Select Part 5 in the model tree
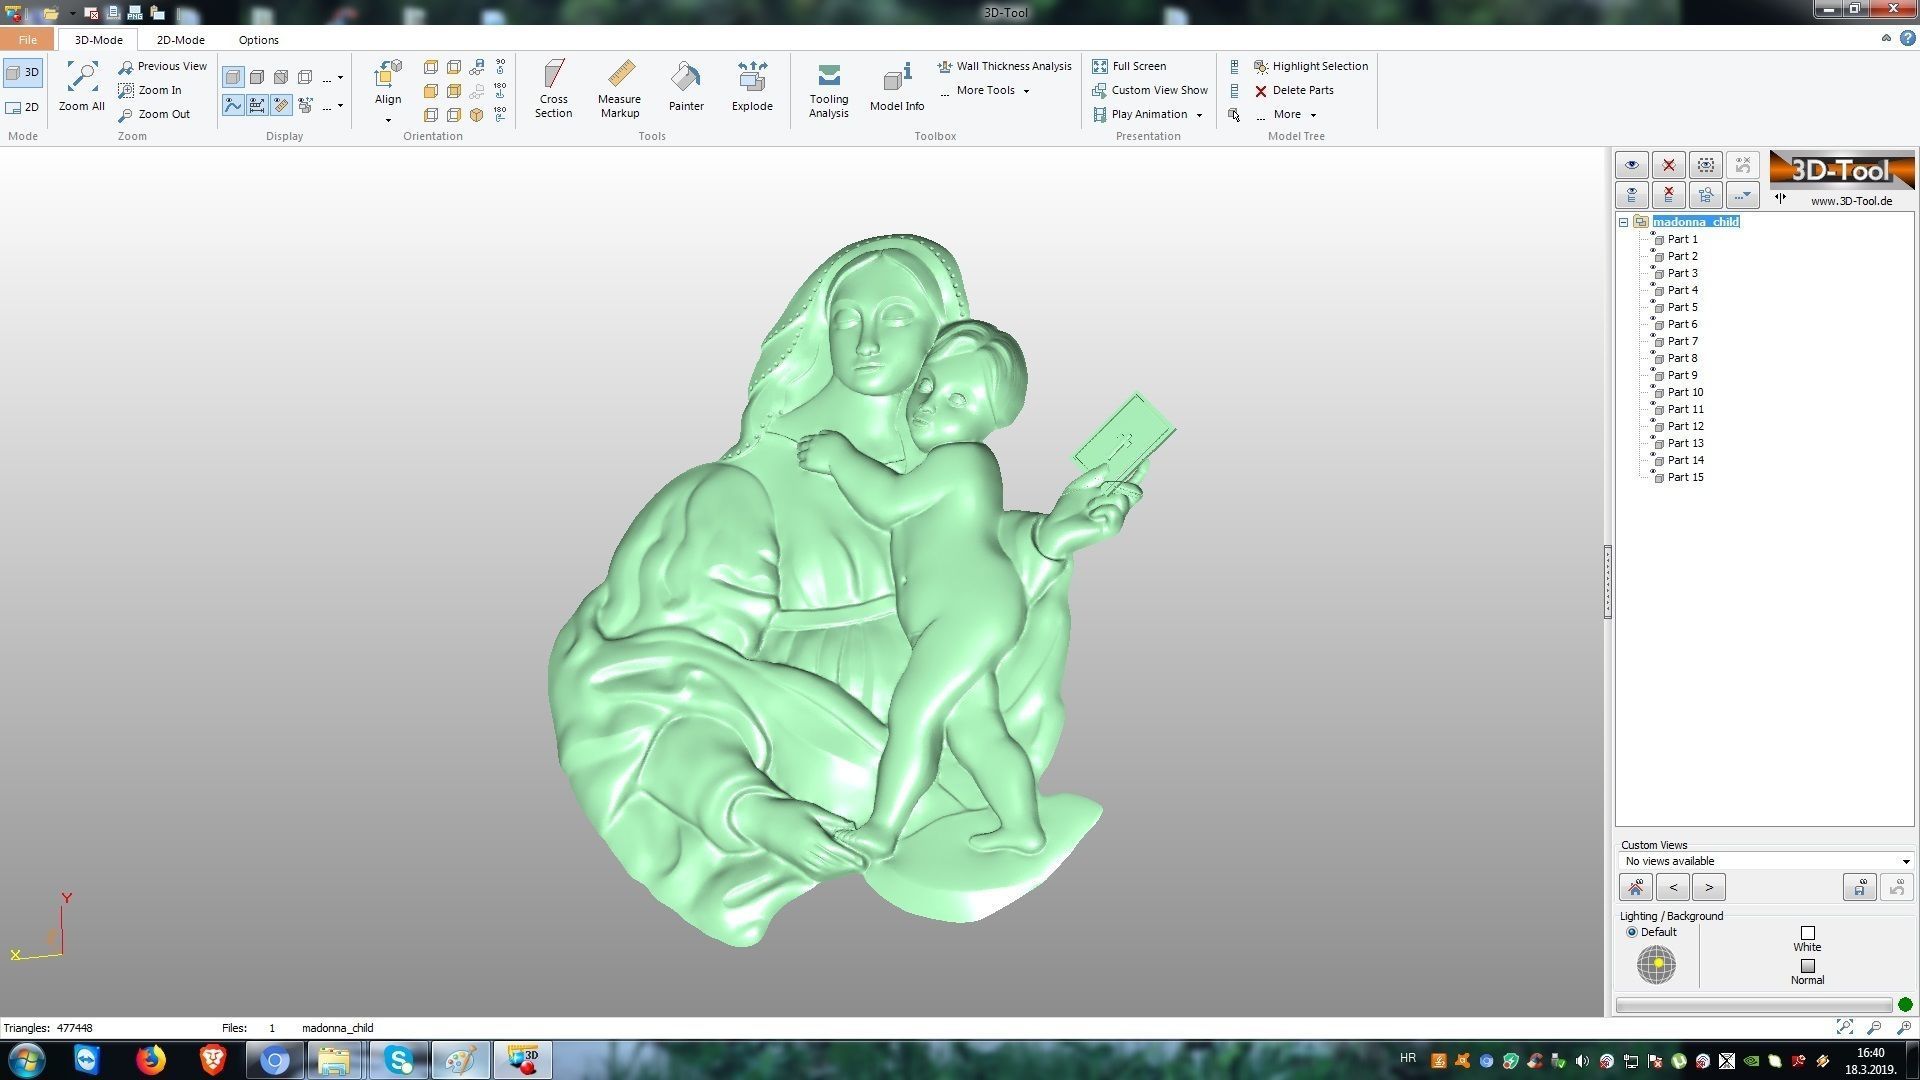1920x1080 pixels. point(1682,307)
